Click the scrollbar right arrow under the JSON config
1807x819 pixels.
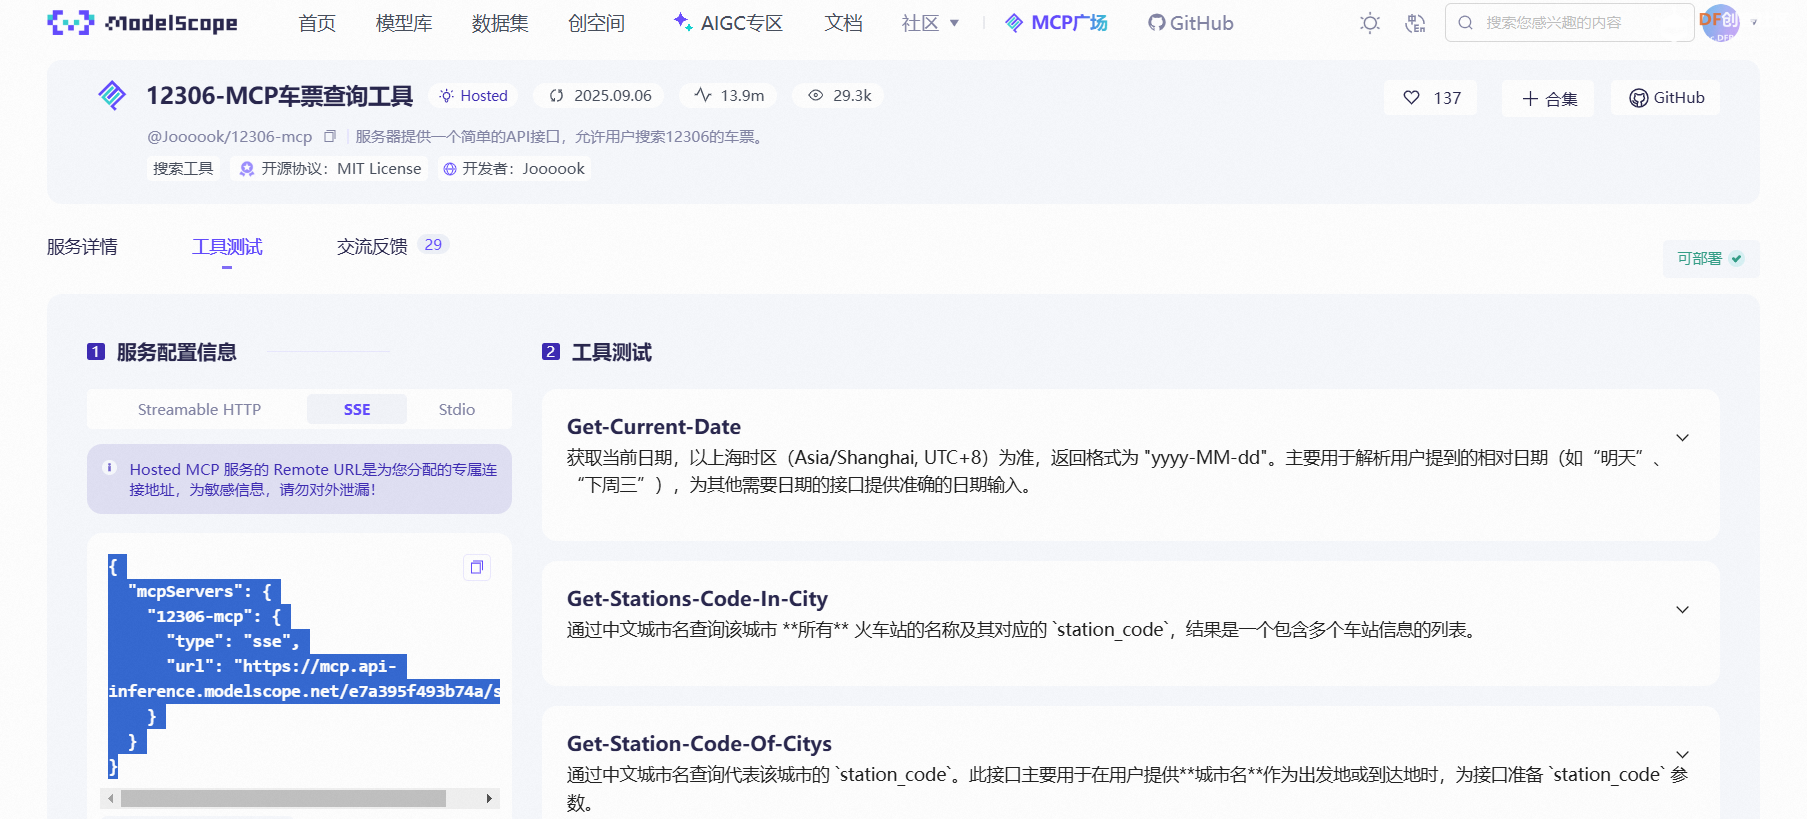point(489,799)
